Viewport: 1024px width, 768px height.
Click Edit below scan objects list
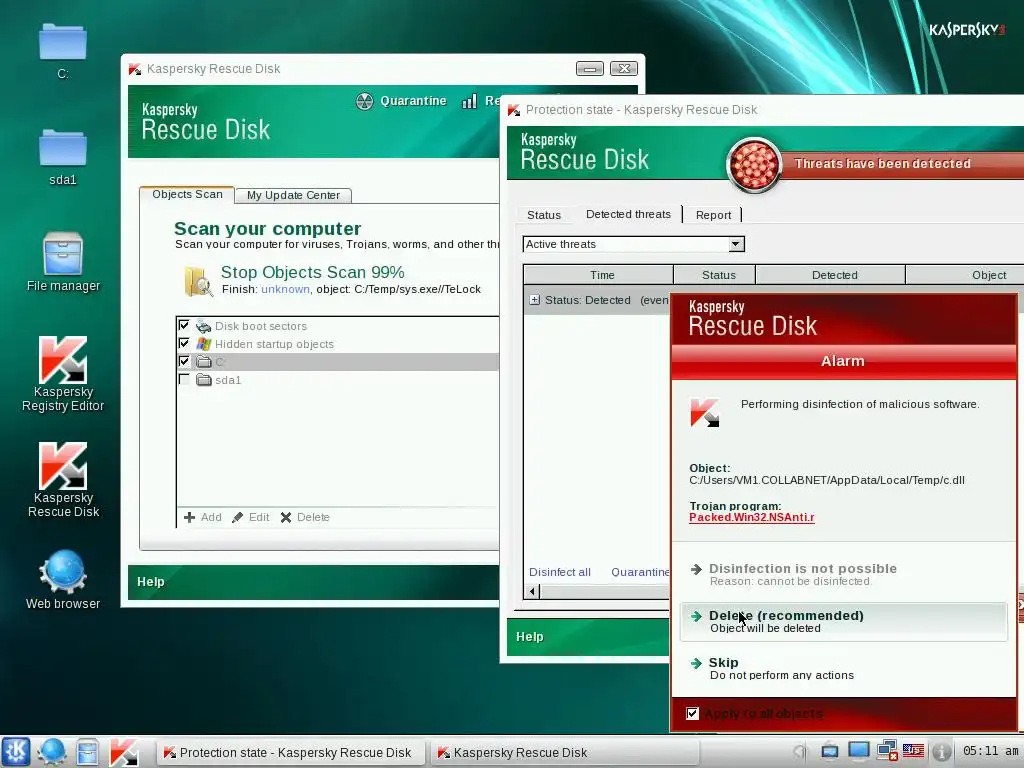point(251,517)
